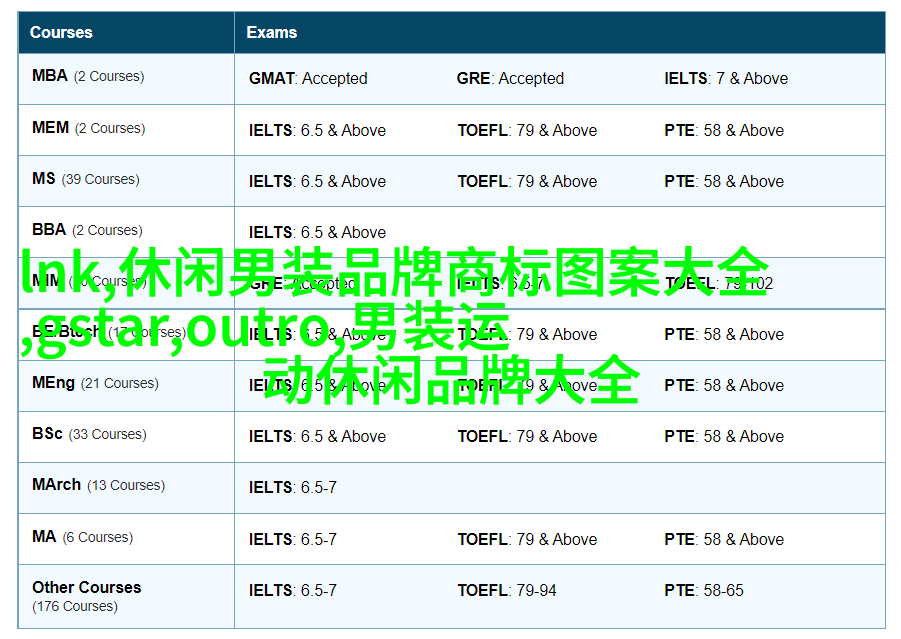
Task: Click PTE: 58 & Above in MEM row
Action: pyautogui.click(x=724, y=130)
